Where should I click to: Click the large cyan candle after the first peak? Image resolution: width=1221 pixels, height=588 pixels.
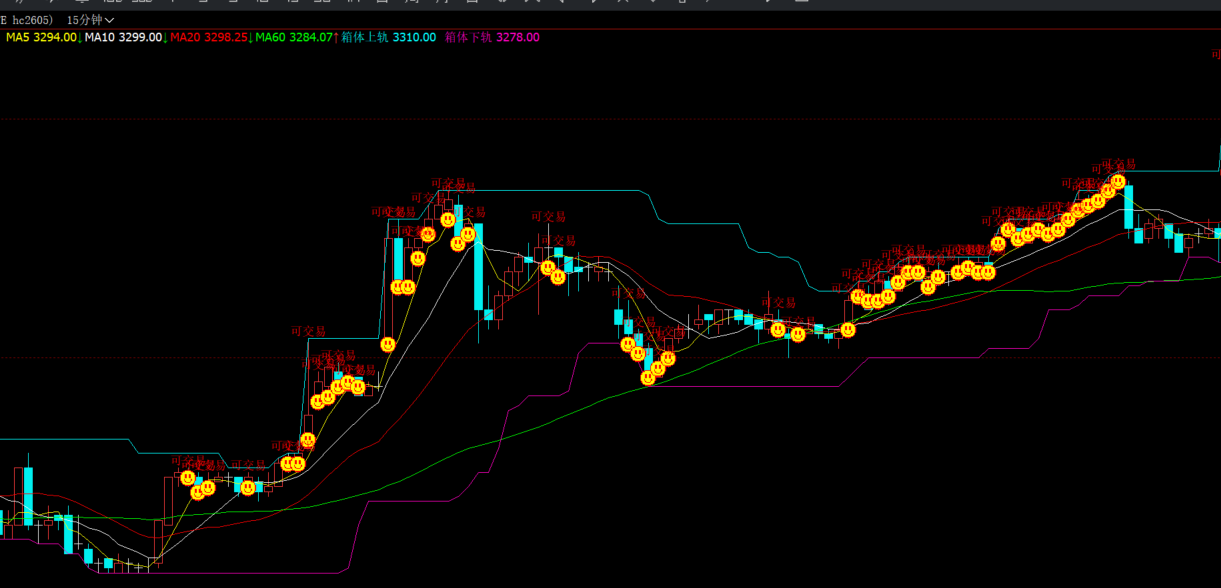[478, 266]
